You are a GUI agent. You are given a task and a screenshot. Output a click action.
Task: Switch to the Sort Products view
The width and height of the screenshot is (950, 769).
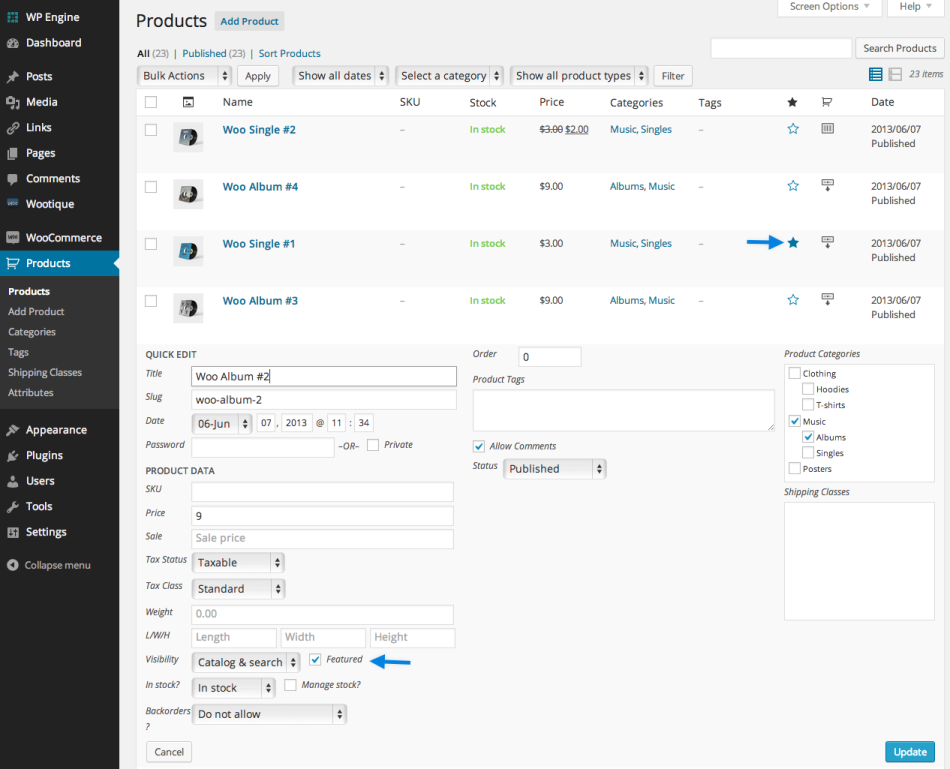[289, 53]
